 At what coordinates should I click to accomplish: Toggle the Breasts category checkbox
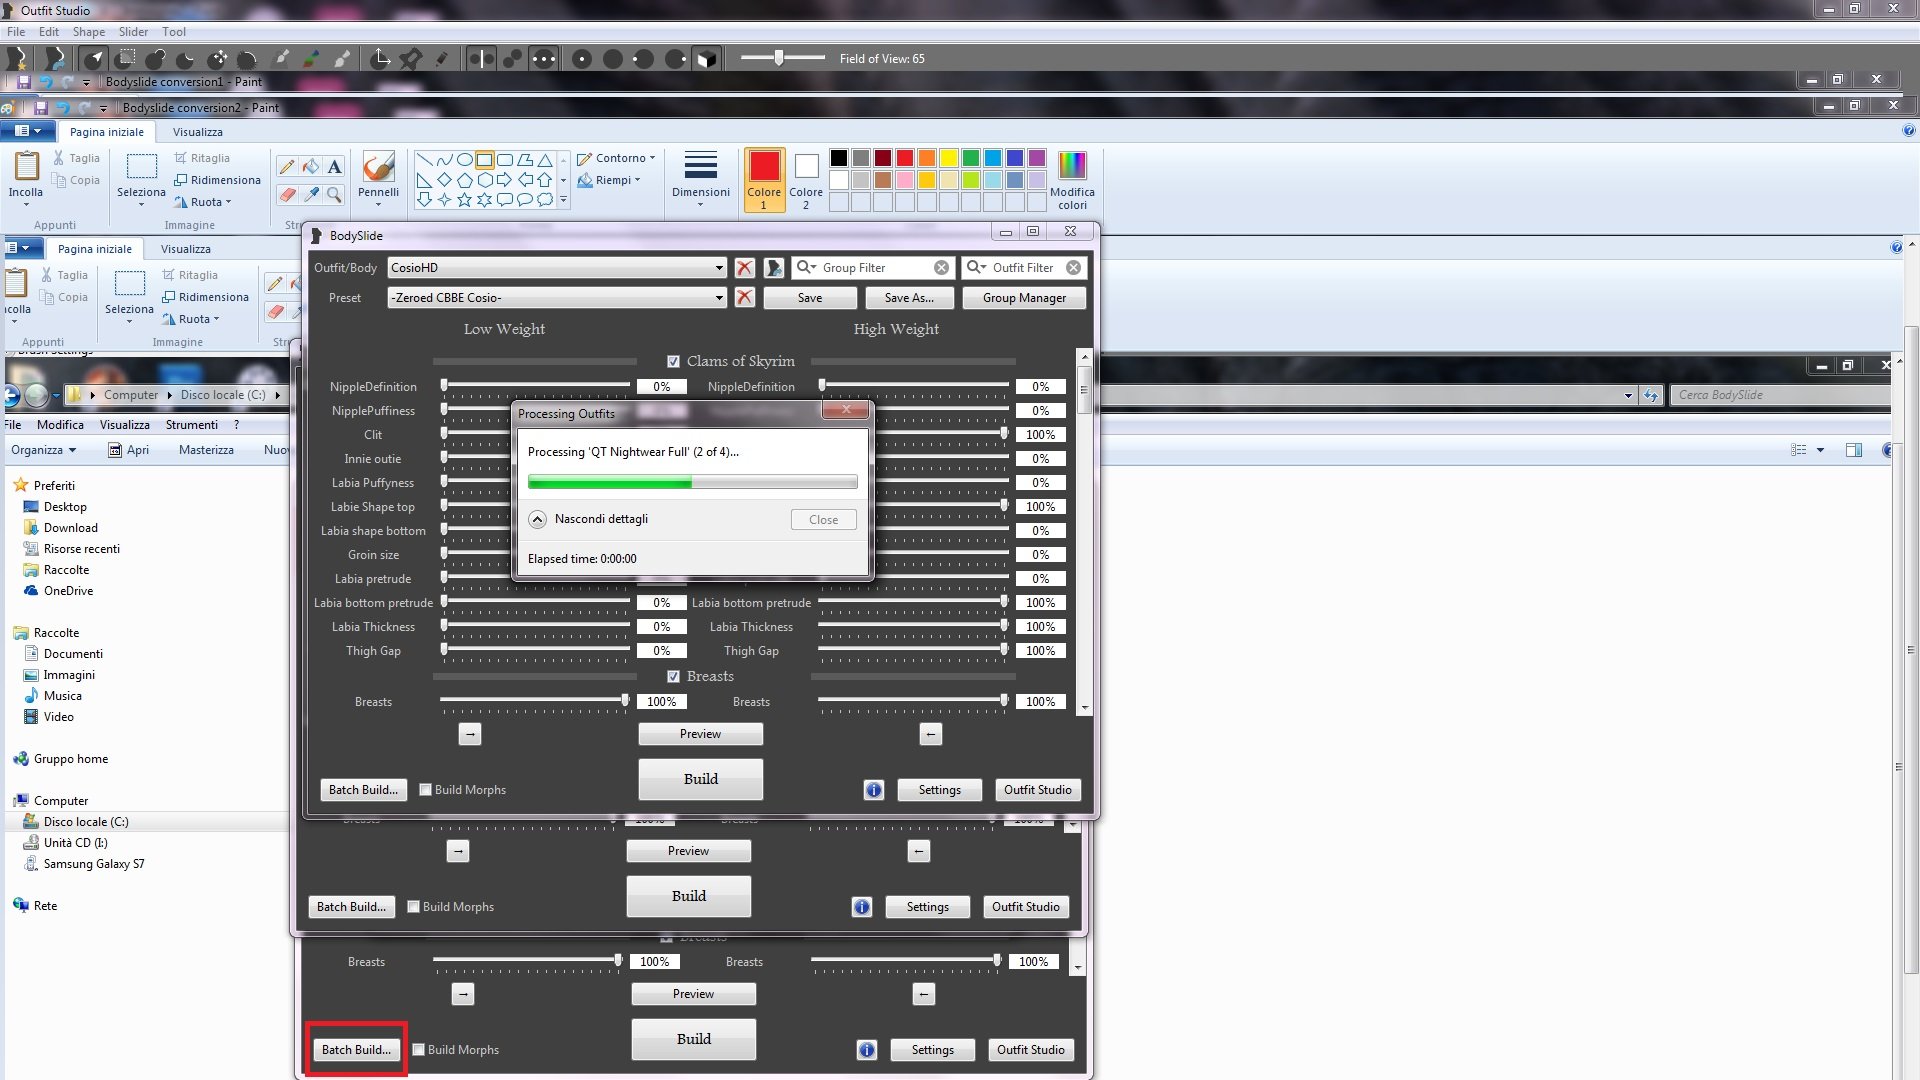pyautogui.click(x=673, y=676)
